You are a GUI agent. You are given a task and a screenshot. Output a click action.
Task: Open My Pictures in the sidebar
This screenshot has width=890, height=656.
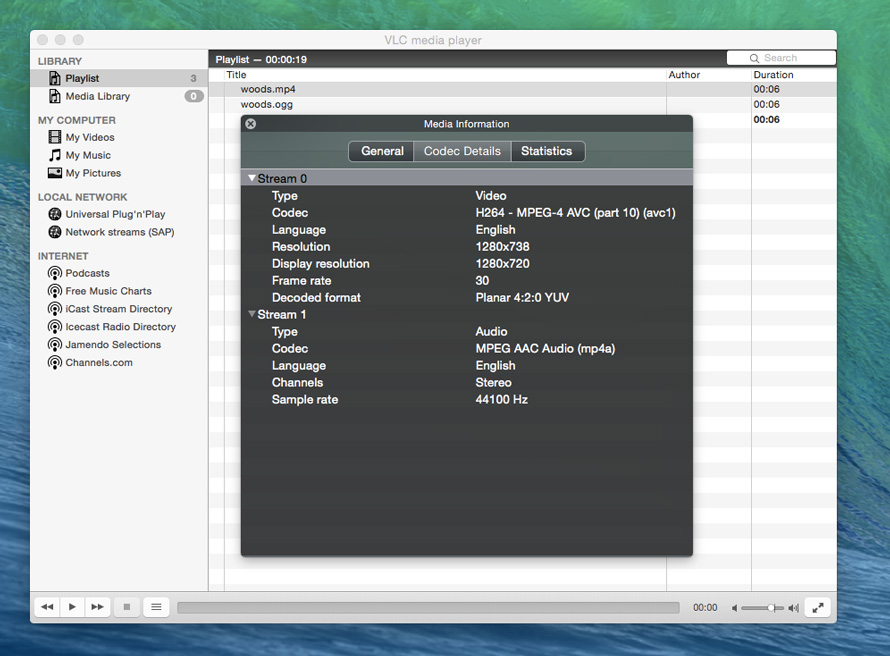tap(119, 173)
